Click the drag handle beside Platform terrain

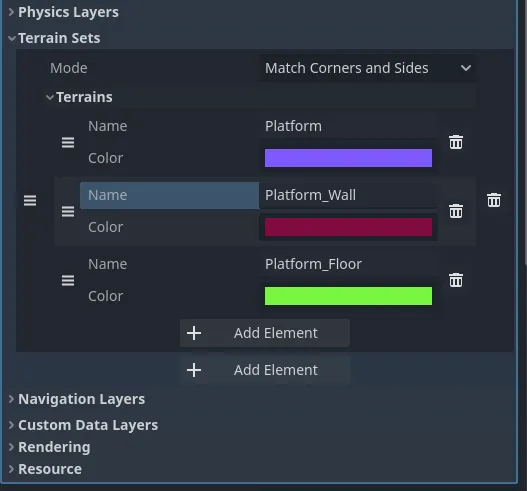[68, 142]
